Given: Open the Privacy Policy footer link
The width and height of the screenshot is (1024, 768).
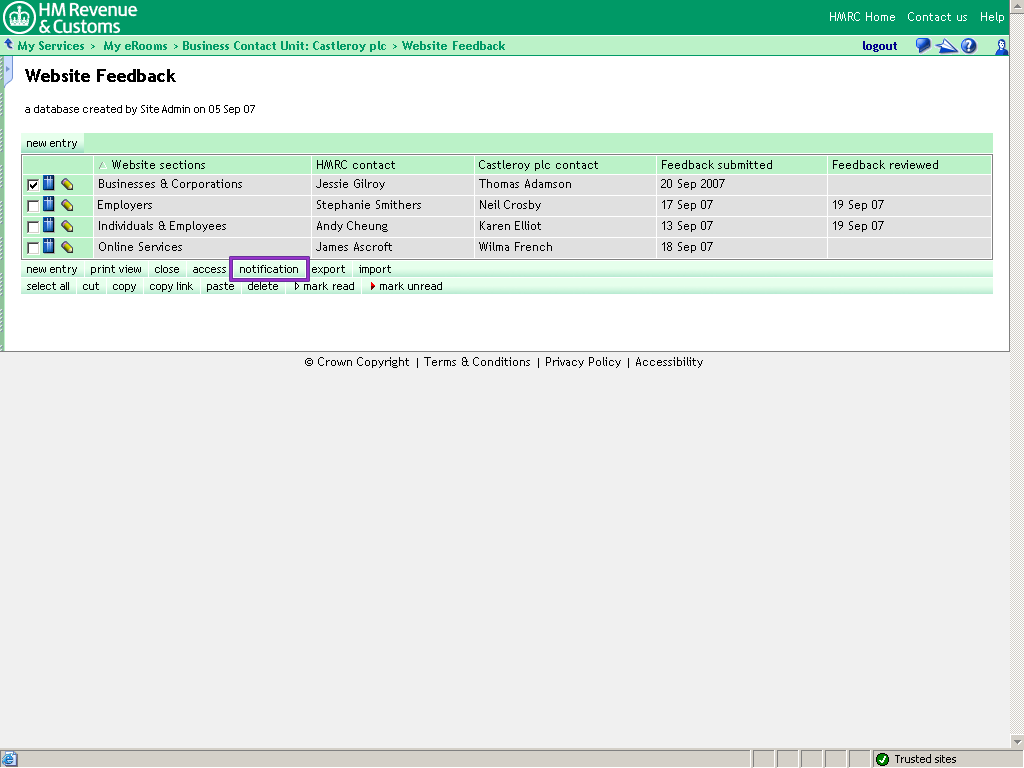Looking at the screenshot, I should click(x=582, y=362).
